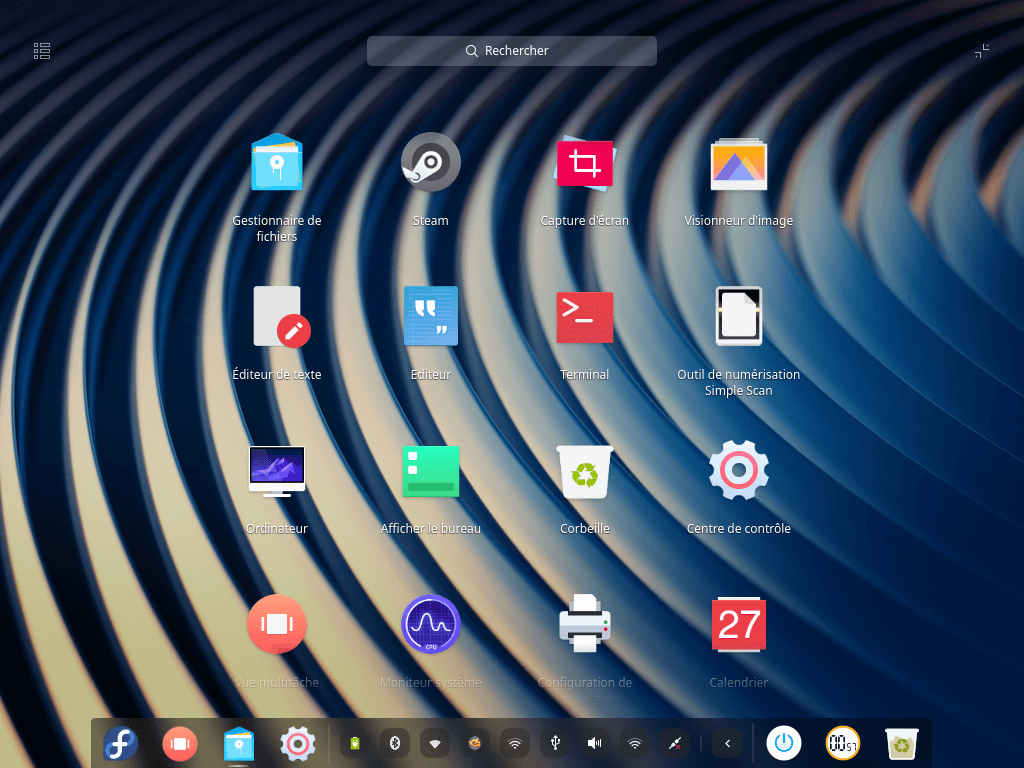Open Corbeille in the launcher grid
1024x768 pixels.
(x=584, y=472)
